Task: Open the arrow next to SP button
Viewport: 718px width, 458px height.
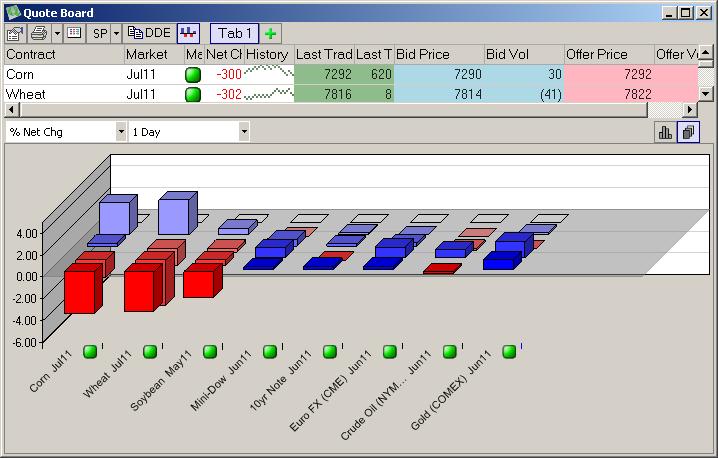Action: (116, 33)
